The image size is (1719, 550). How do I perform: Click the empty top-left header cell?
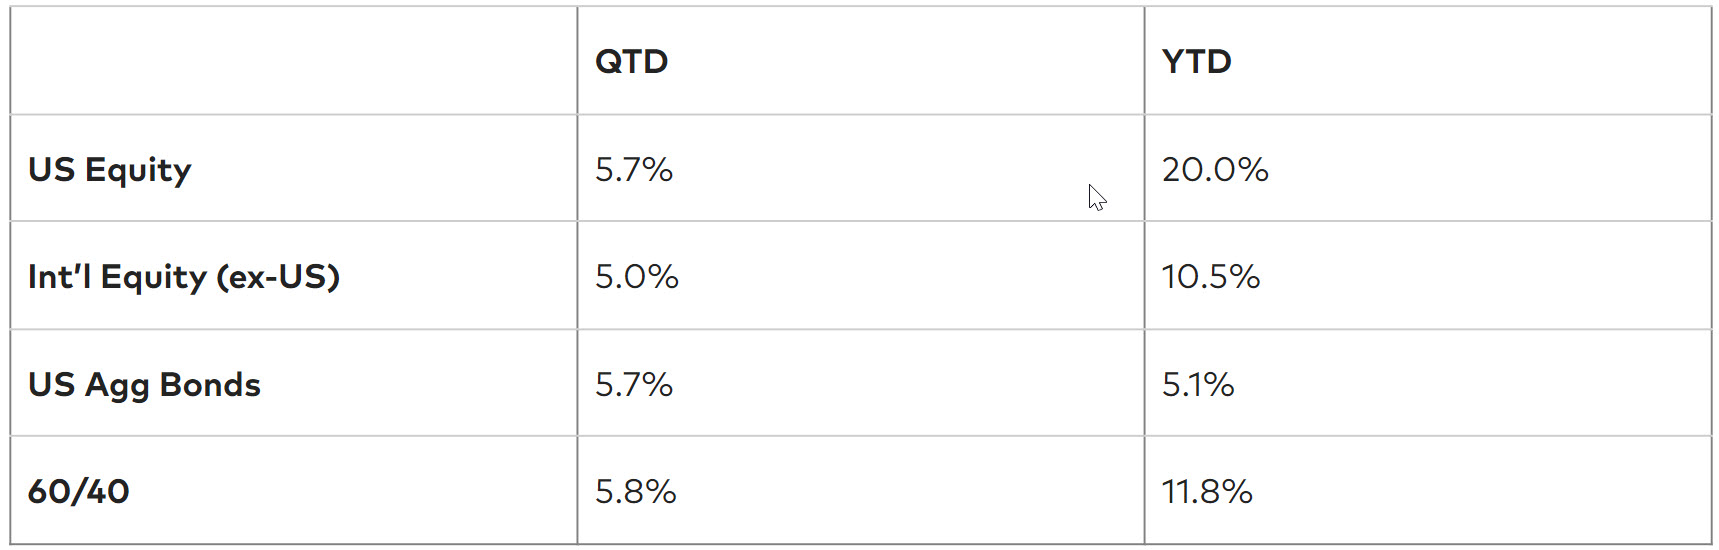coord(293,61)
